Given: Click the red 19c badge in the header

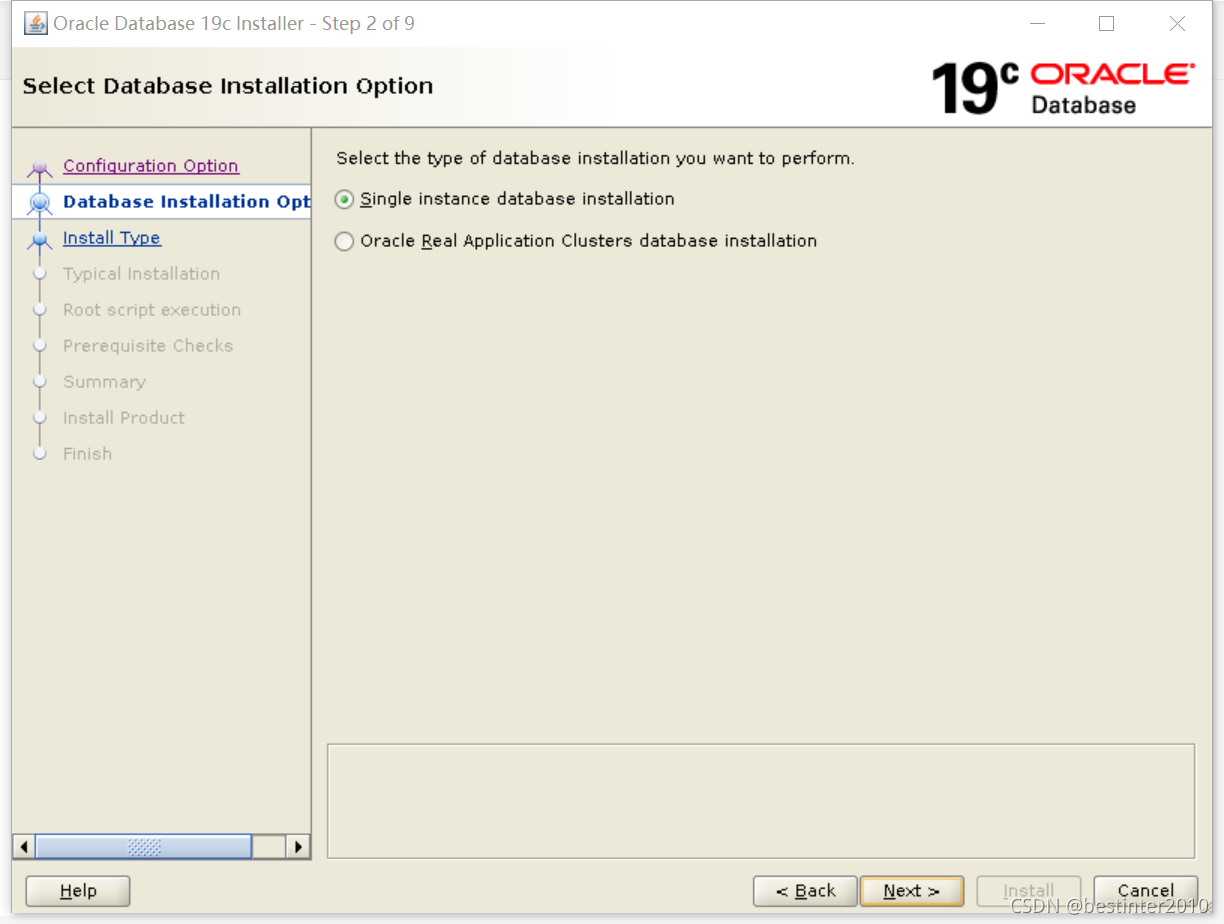Looking at the screenshot, I should [x=967, y=88].
